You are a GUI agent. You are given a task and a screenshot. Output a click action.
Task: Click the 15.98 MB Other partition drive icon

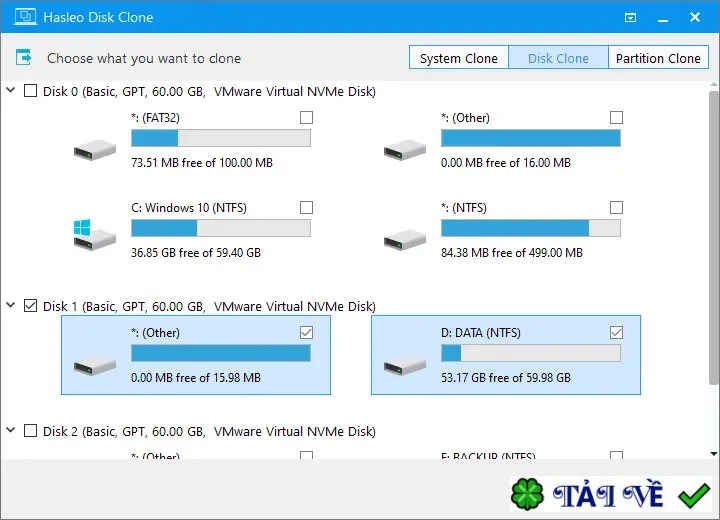pos(95,366)
